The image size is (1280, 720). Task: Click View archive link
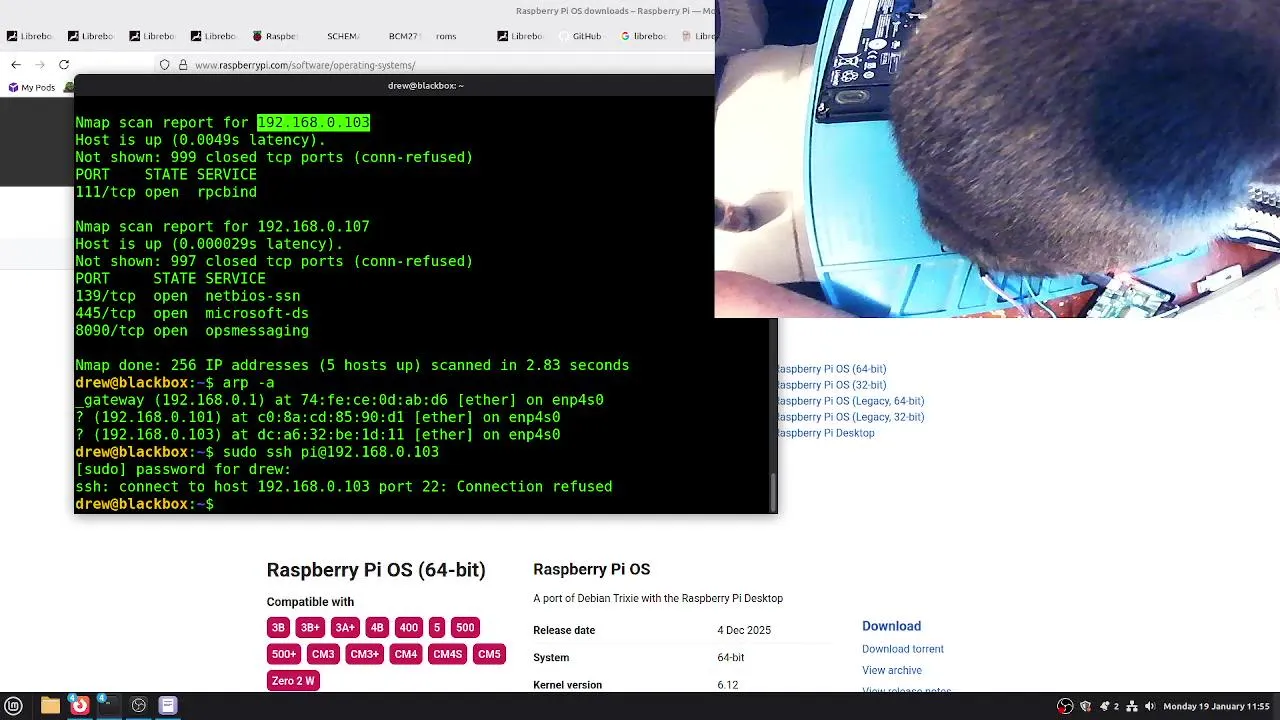pos(892,670)
